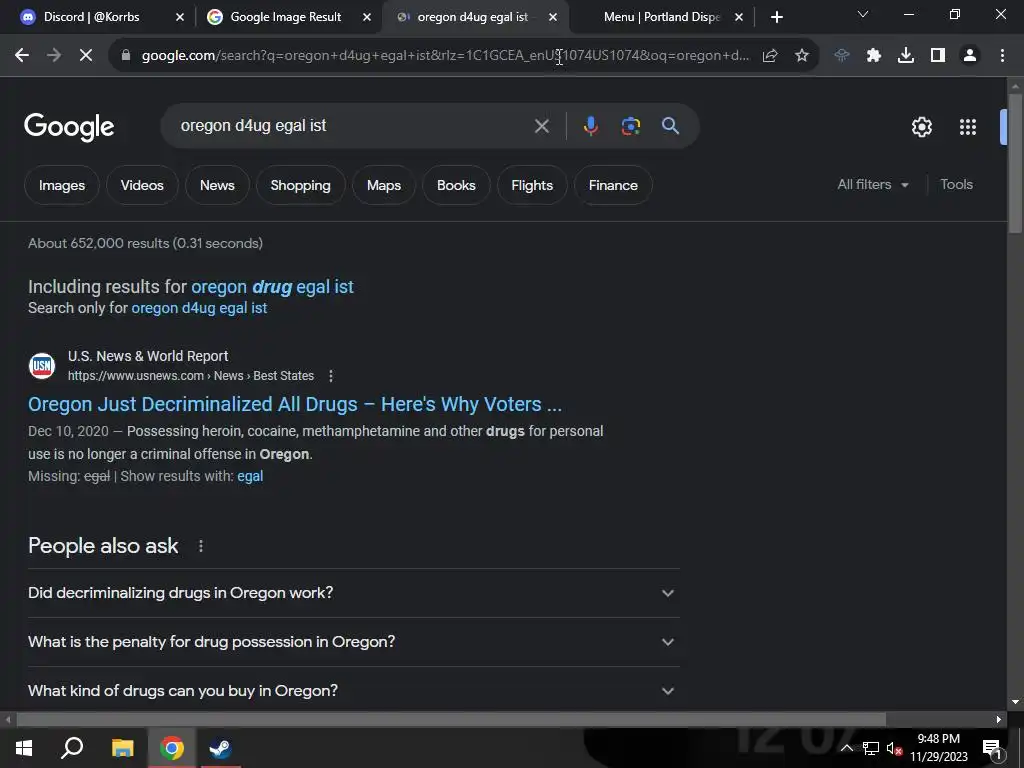Click the forward navigation arrow
Screen dimensions: 1024x768
click(x=54, y=56)
